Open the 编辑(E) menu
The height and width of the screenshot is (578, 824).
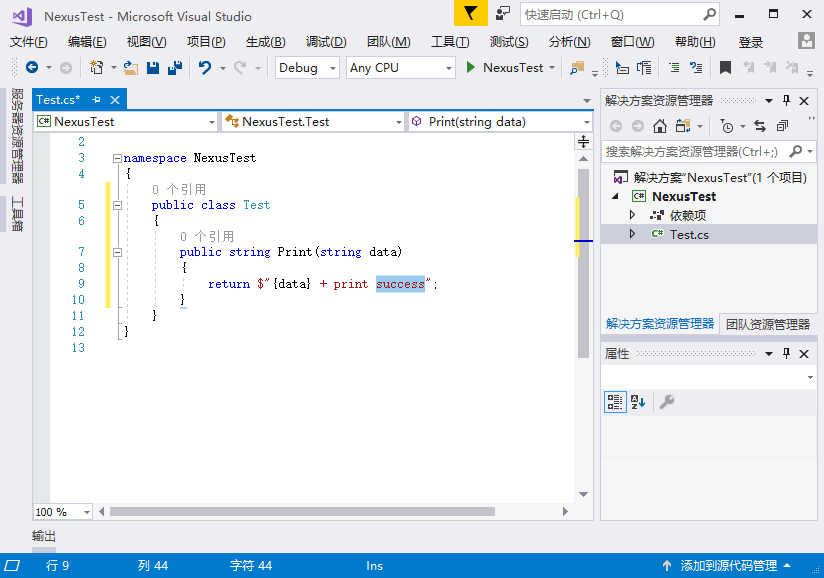tap(87, 42)
